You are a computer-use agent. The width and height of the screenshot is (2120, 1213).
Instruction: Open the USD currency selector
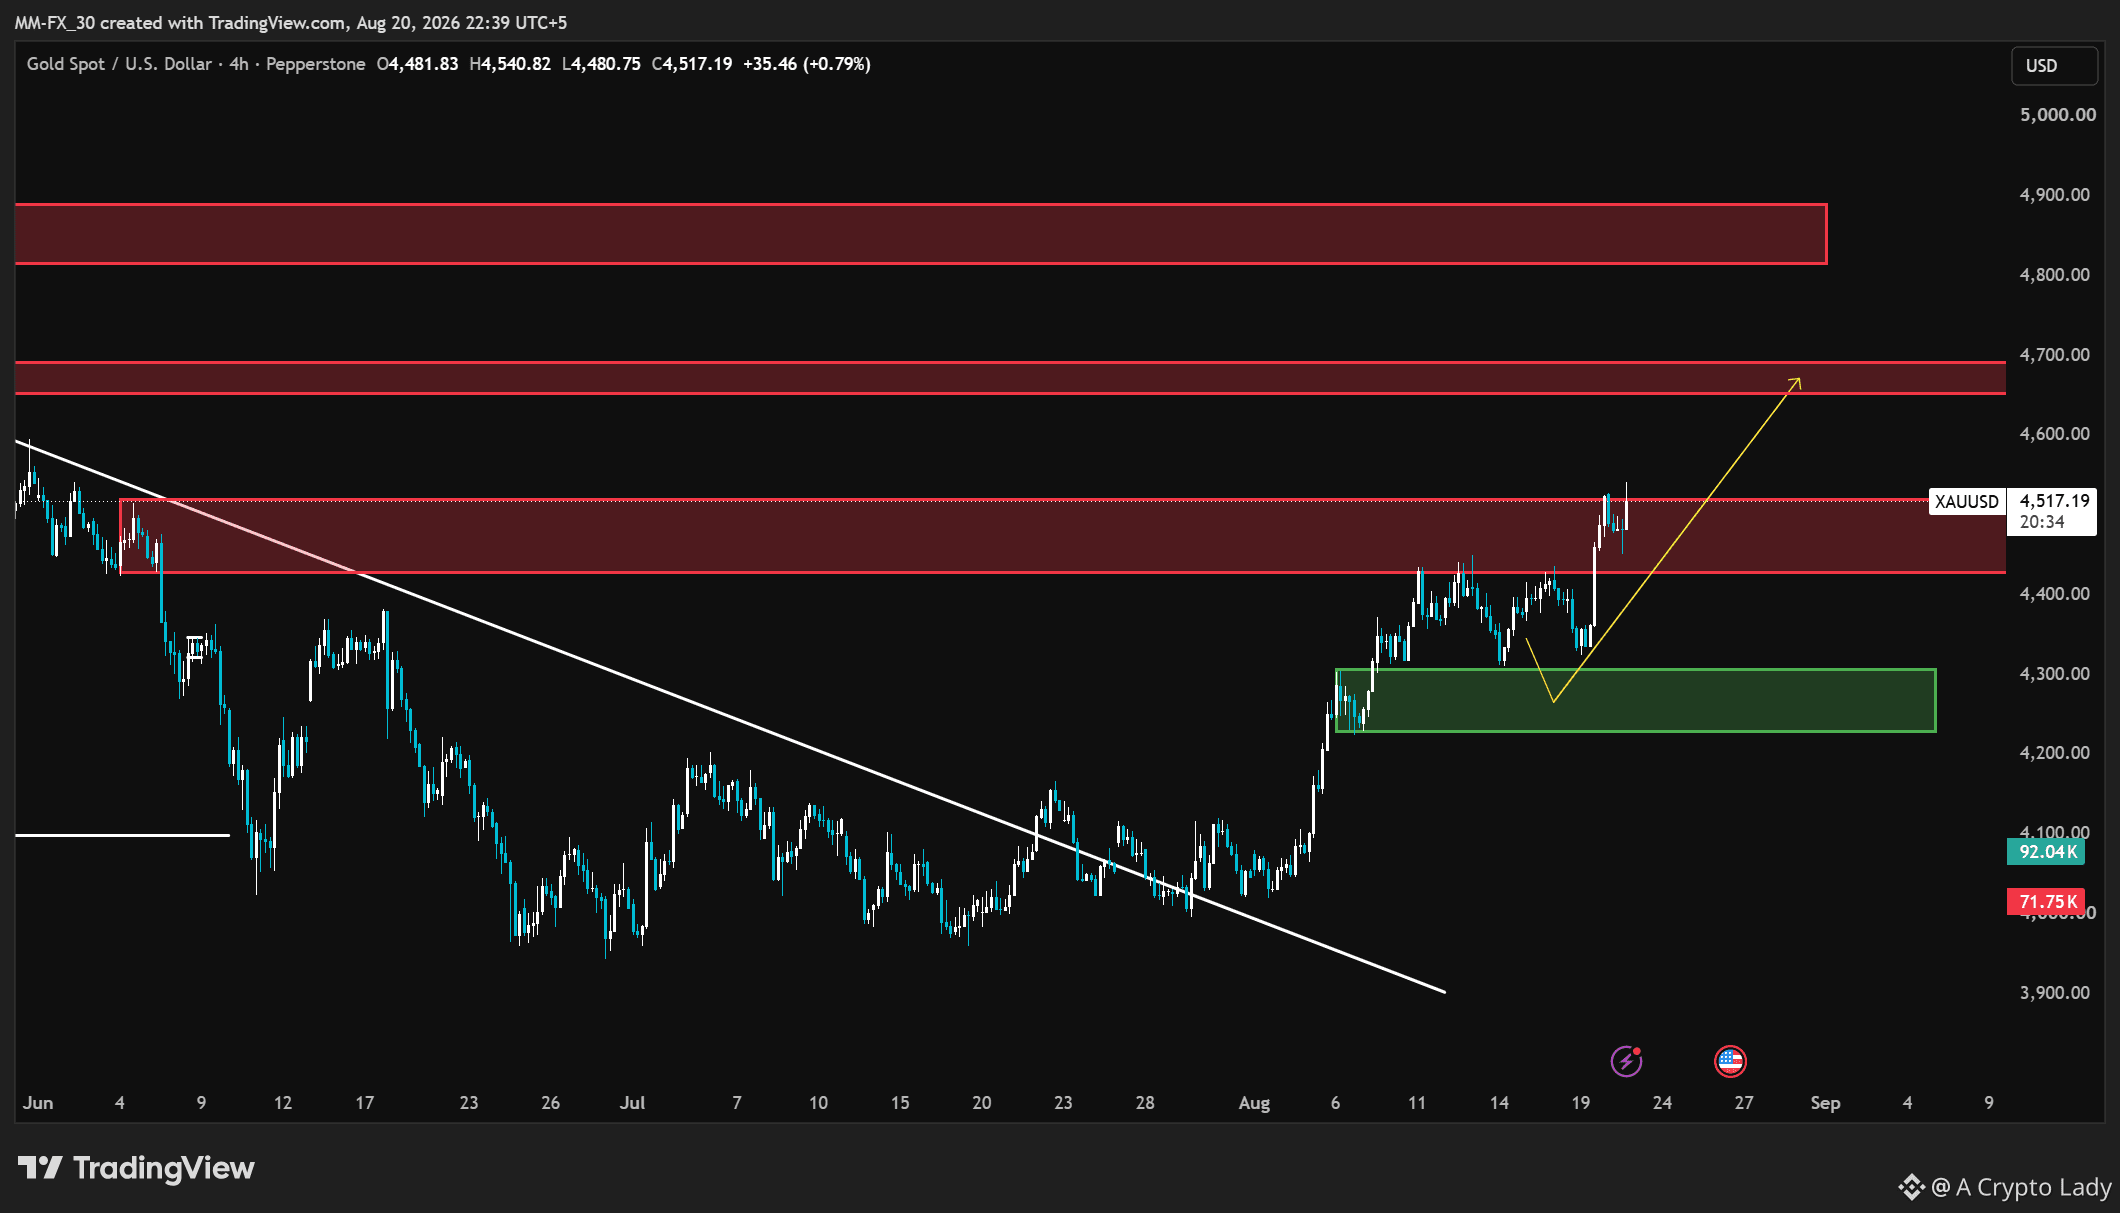2054,66
